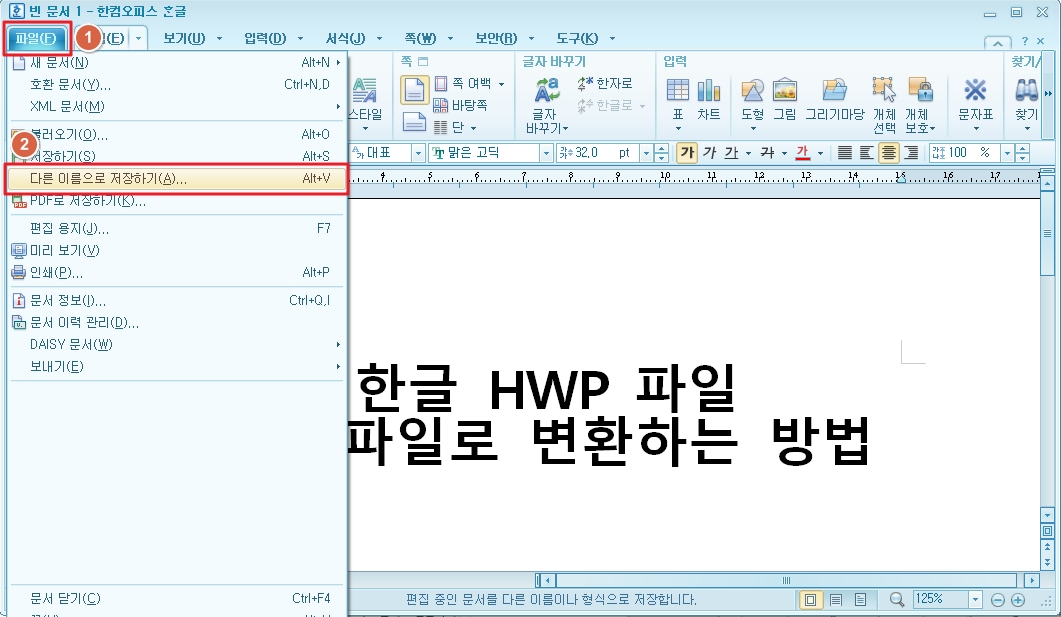Toggle bold formatting

point(687,152)
